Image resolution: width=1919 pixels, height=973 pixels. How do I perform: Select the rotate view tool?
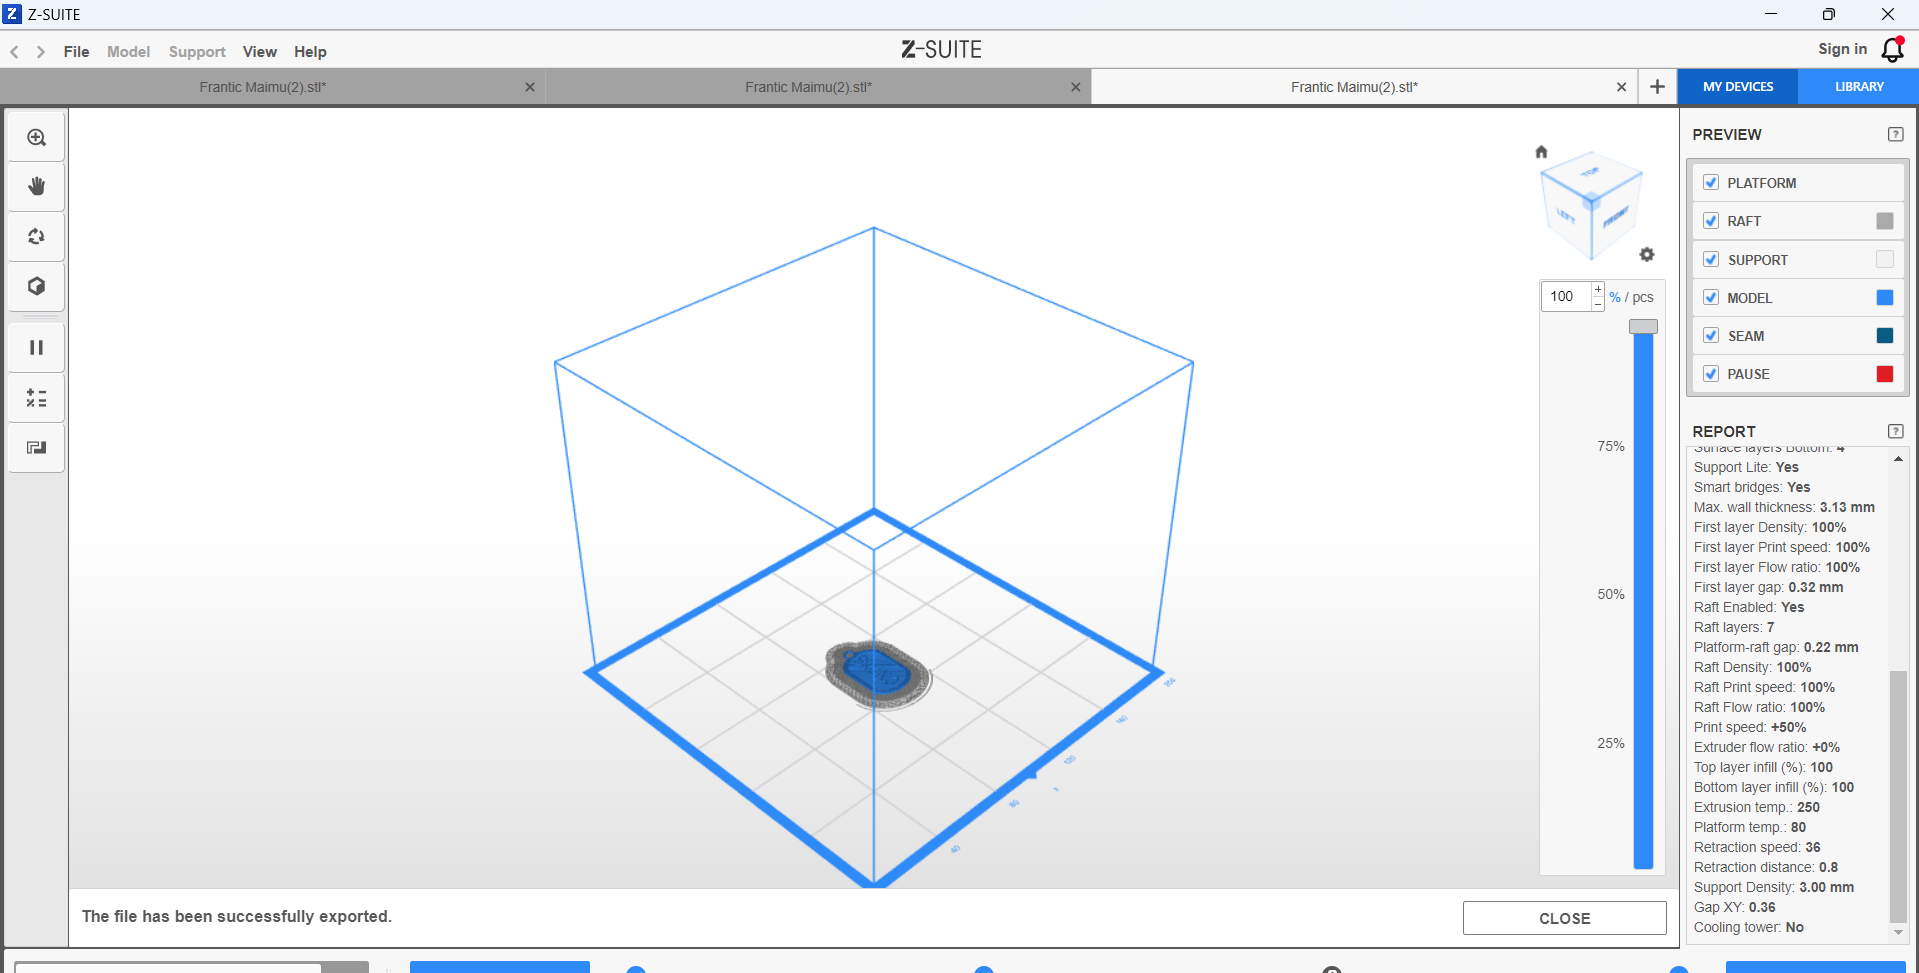pos(37,237)
